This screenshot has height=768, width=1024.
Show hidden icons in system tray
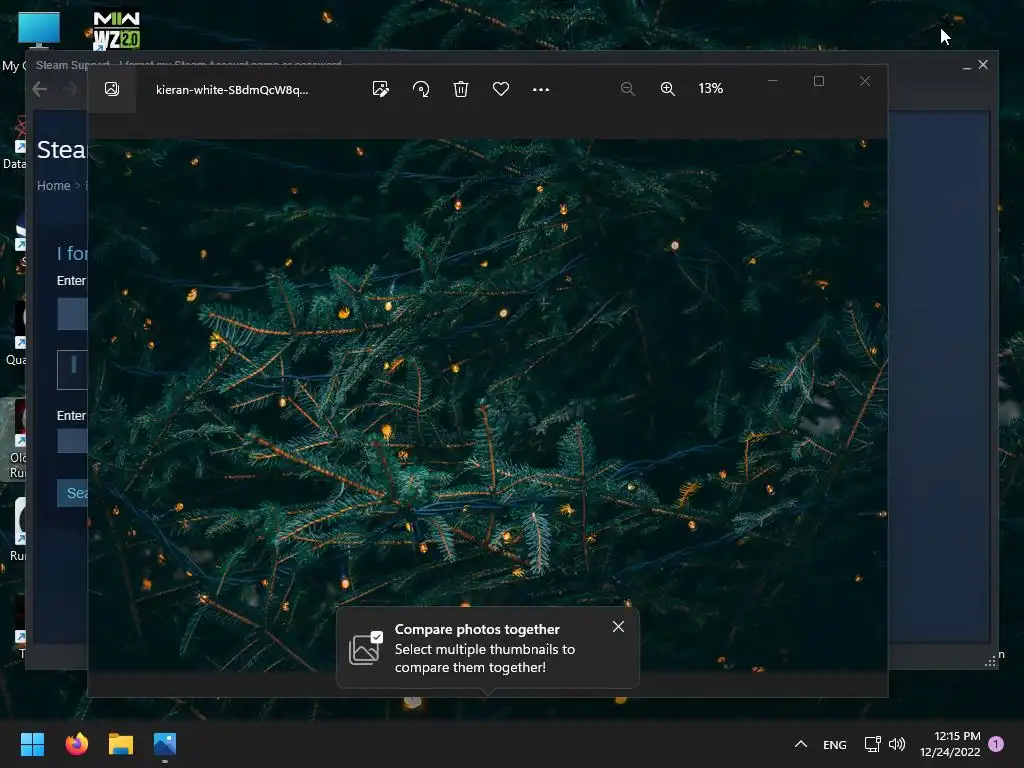[801, 744]
